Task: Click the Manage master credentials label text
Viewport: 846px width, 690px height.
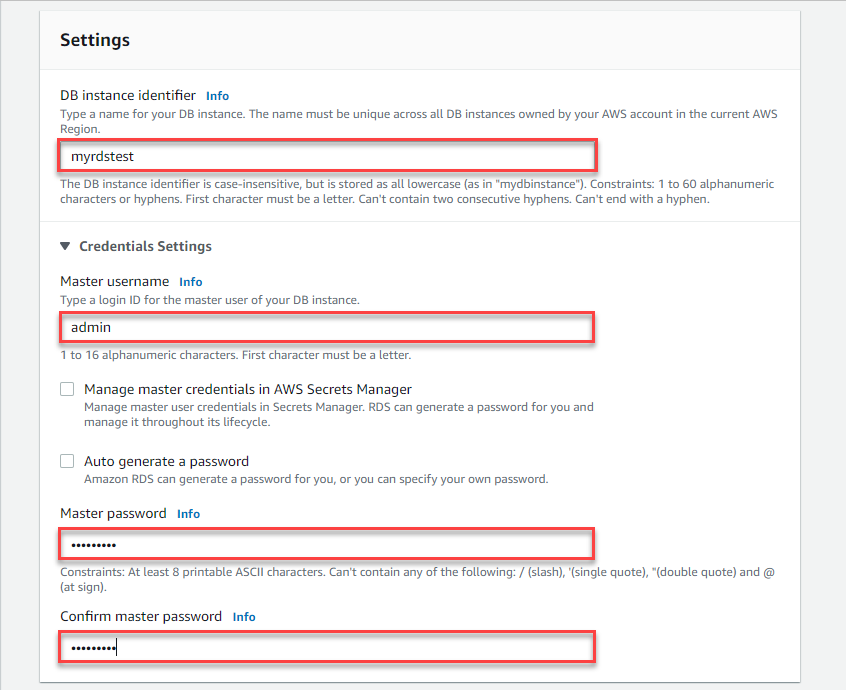Action: tap(248, 390)
